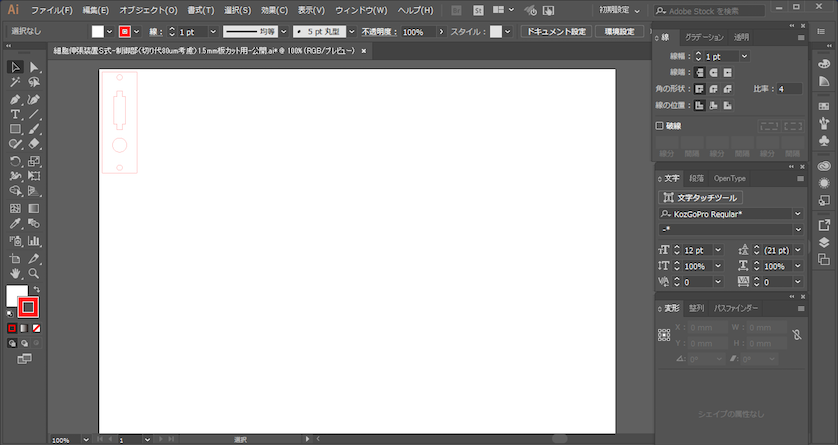Select the Rotate tool
The height and width of the screenshot is (445, 838).
(15, 161)
